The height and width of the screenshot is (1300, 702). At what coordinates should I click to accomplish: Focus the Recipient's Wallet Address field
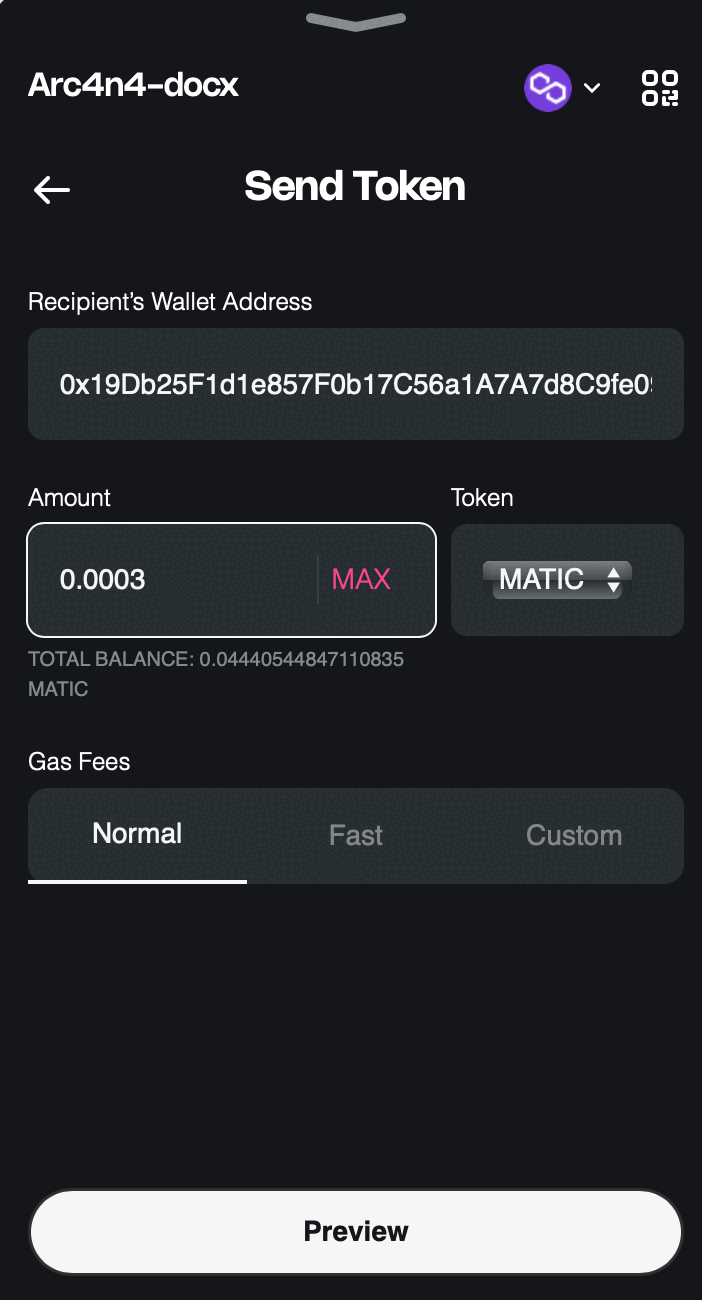356,384
